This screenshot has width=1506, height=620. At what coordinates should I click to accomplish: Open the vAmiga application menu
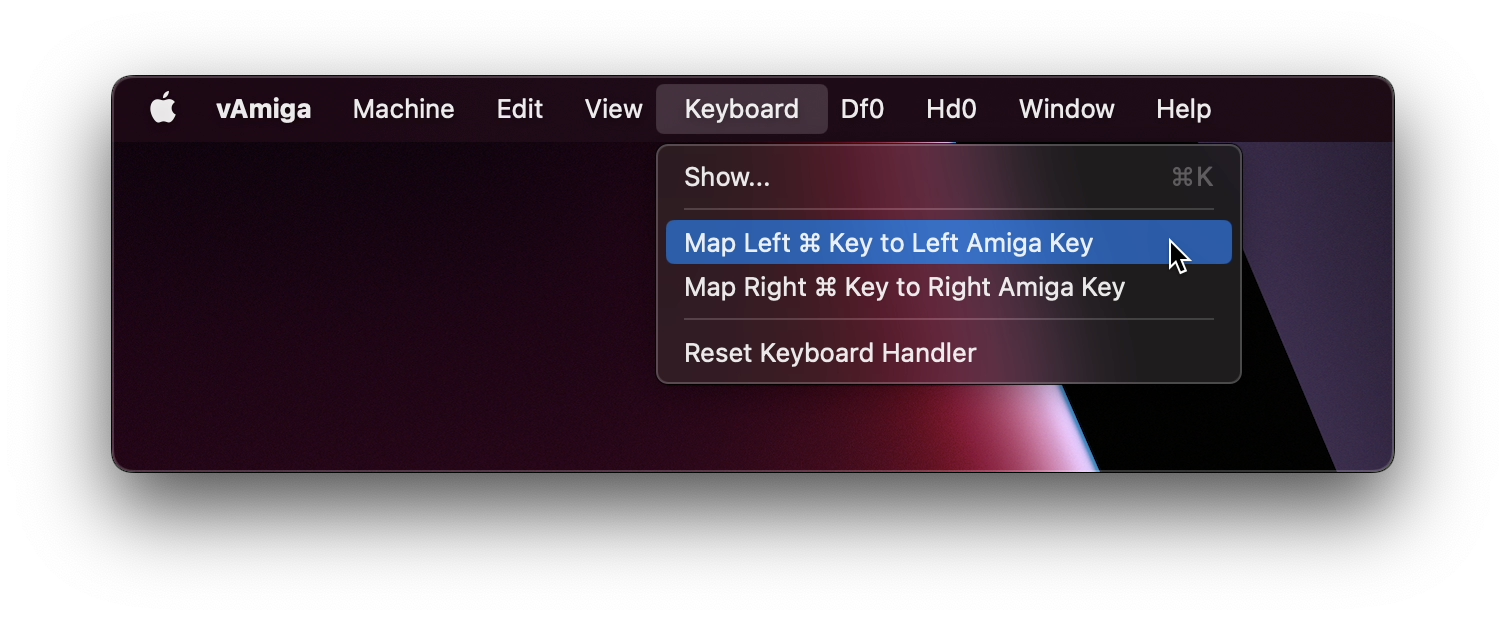coord(263,109)
